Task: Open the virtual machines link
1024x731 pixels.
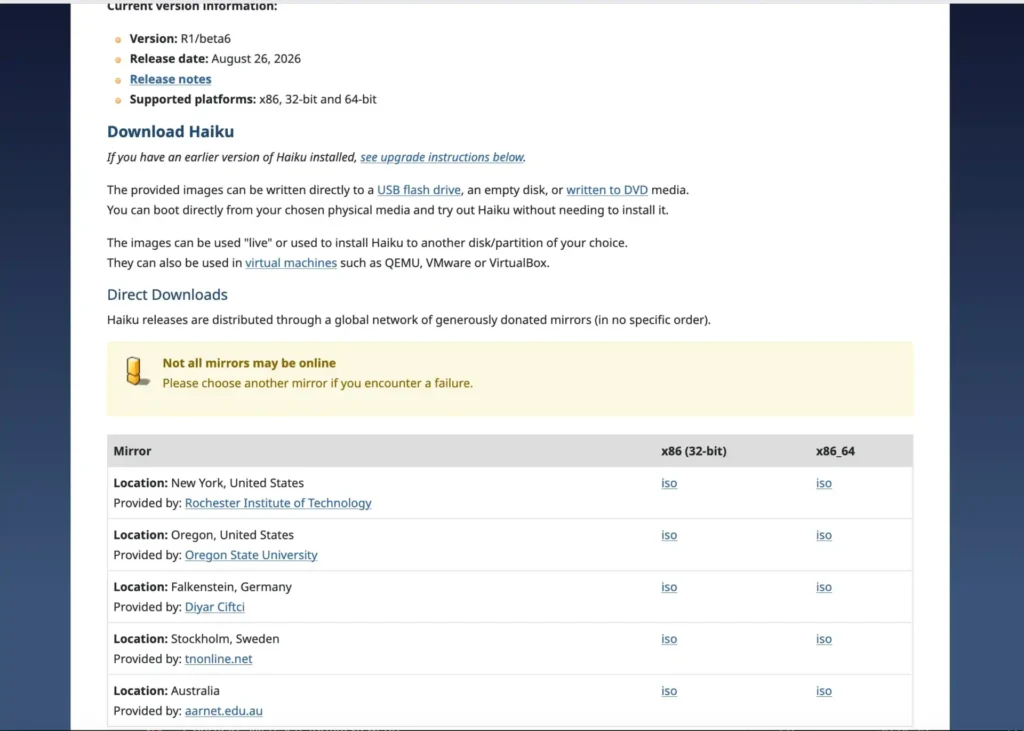Action: click(291, 263)
